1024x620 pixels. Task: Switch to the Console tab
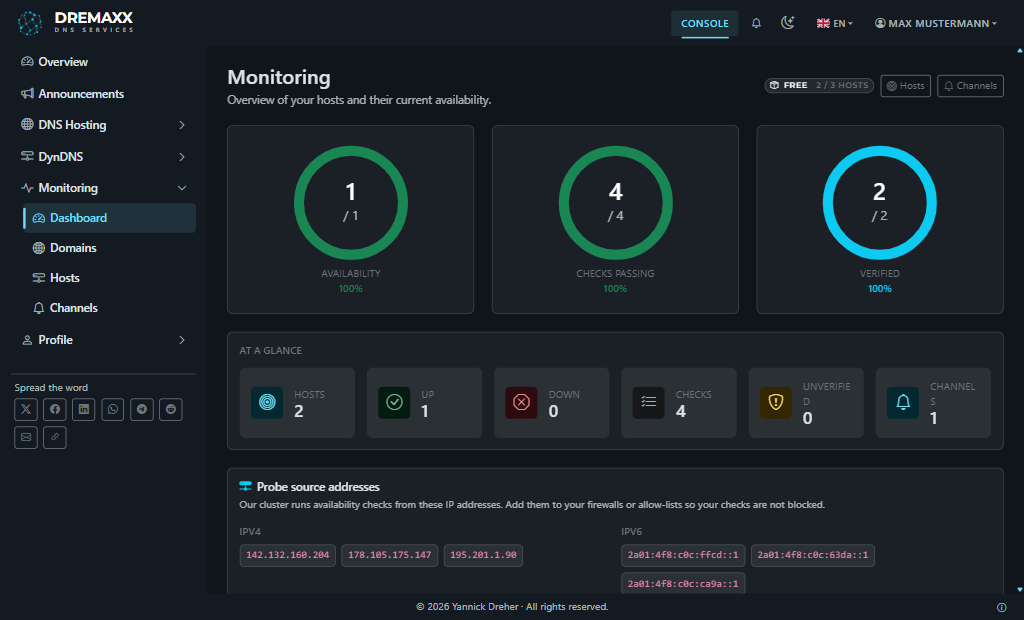705,24
